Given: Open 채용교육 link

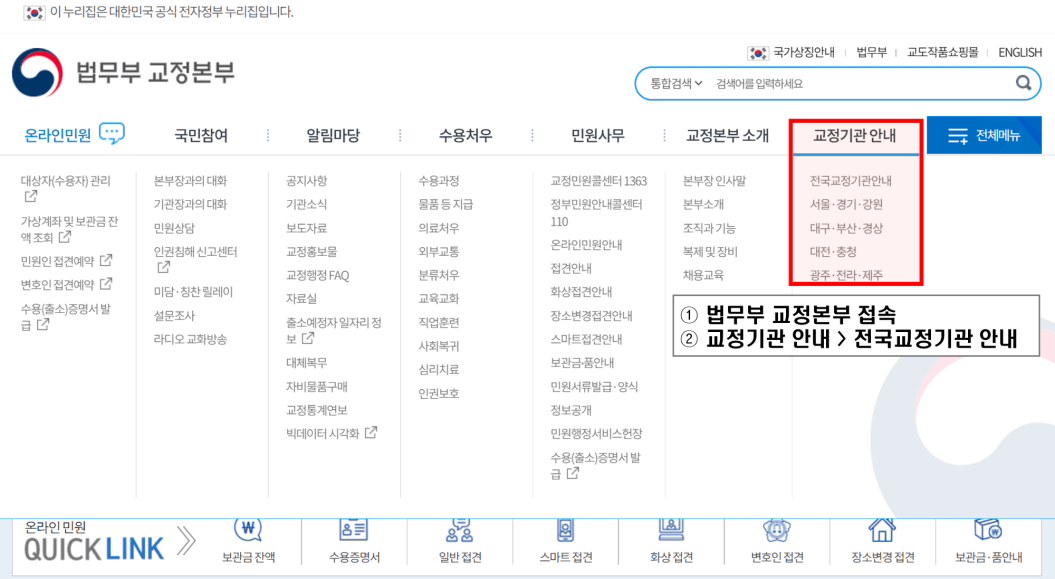Looking at the screenshot, I should click(x=703, y=275).
